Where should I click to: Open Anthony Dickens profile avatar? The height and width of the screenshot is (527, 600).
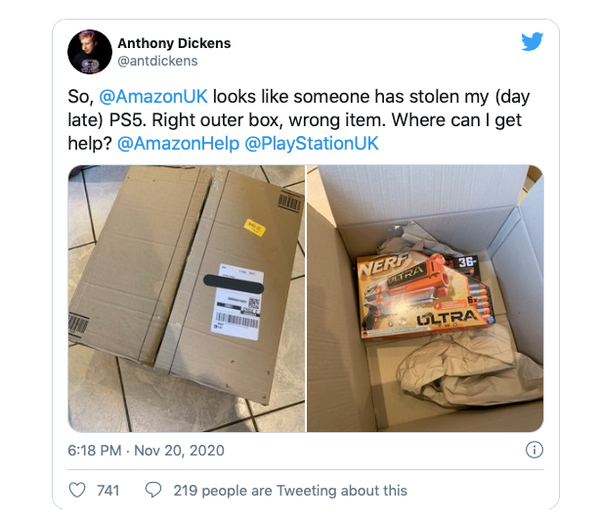point(90,52)
